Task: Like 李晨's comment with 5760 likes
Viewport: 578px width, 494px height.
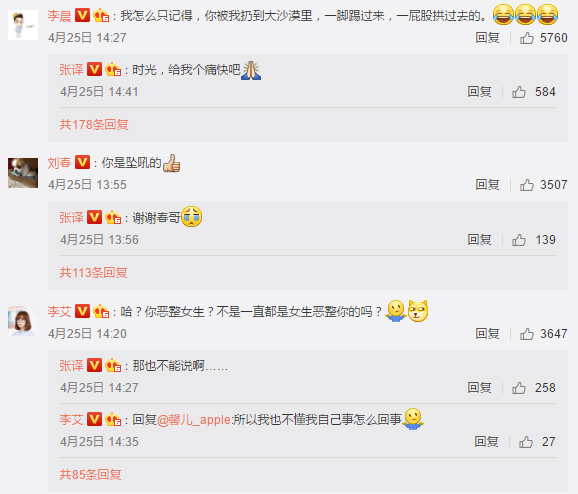Action: tap(527, 38)
